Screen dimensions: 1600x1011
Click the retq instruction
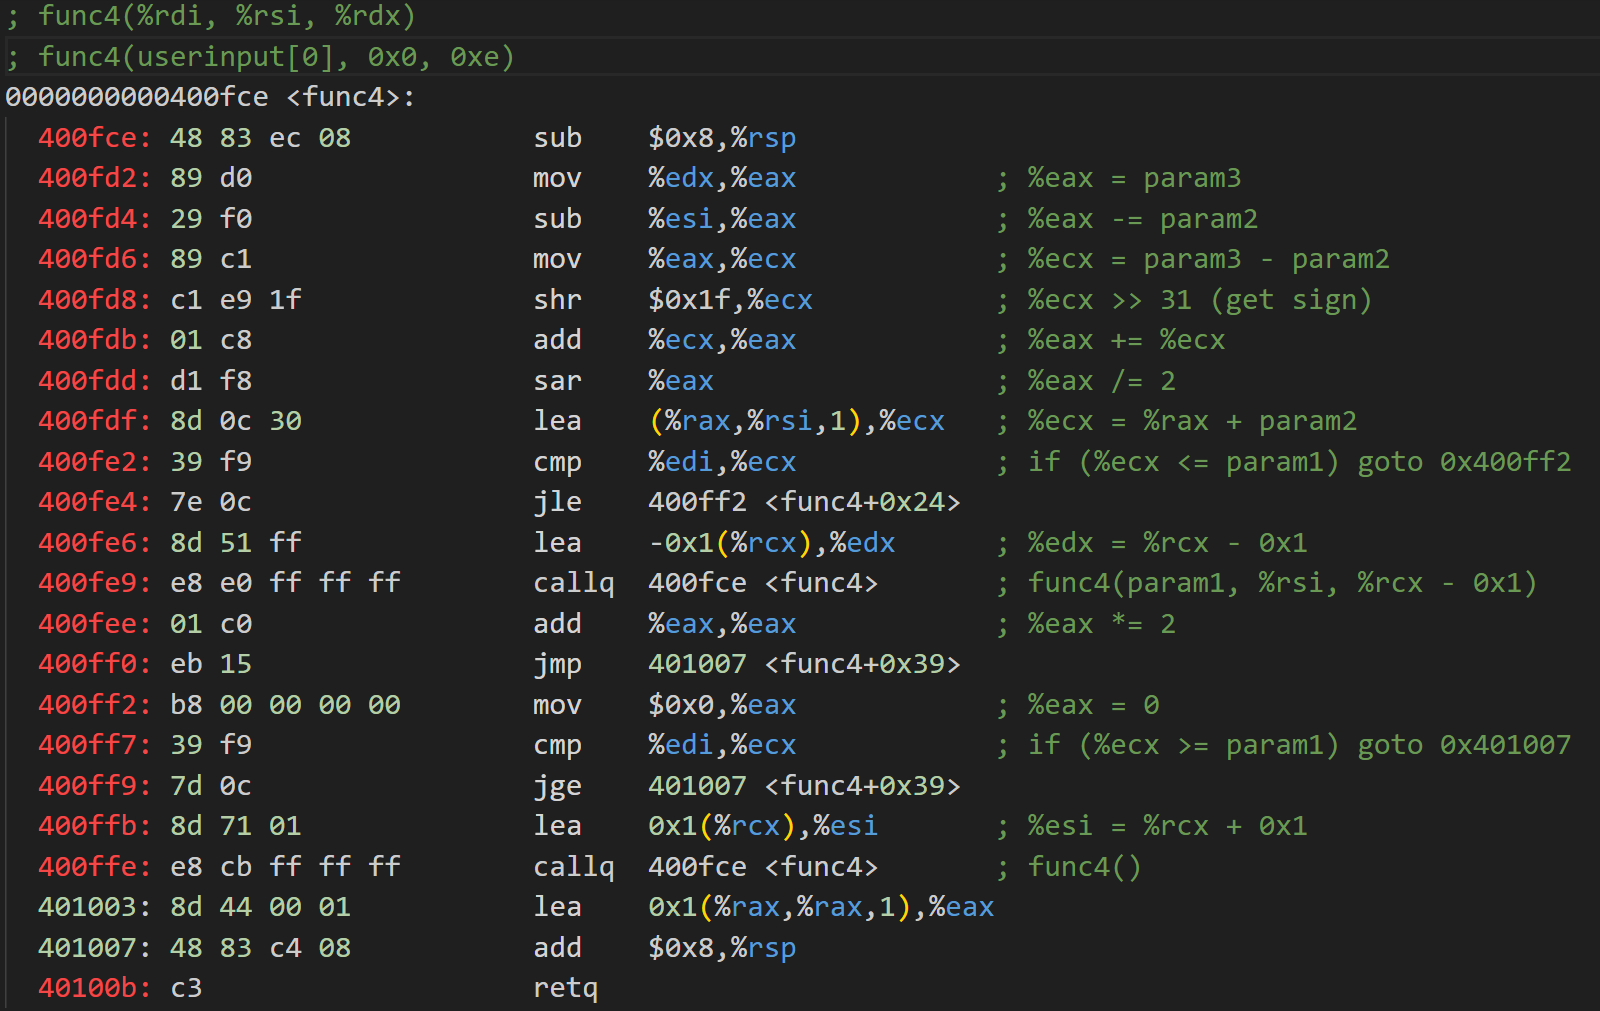tap(565, 988)
